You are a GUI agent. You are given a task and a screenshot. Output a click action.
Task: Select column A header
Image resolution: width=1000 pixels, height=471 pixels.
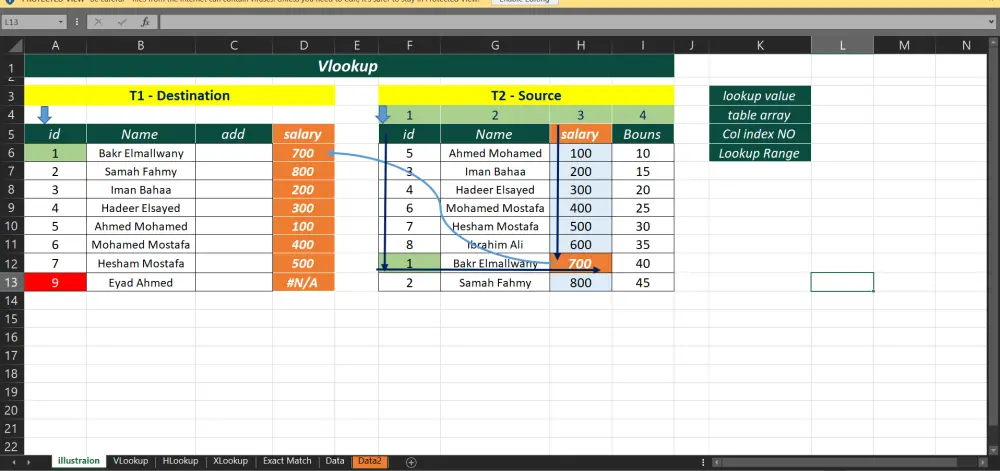coord(55,45)
